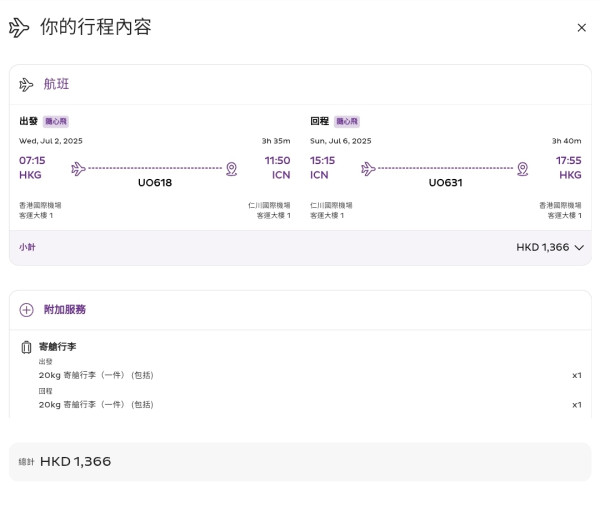Click the plus circle icon beside 附加服務

27,310
